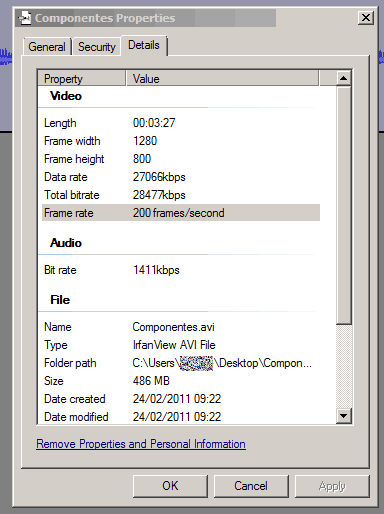384x514 pixels.
Task: Select the Details tab
Action: pyautogui.click(x=144, y=45)
